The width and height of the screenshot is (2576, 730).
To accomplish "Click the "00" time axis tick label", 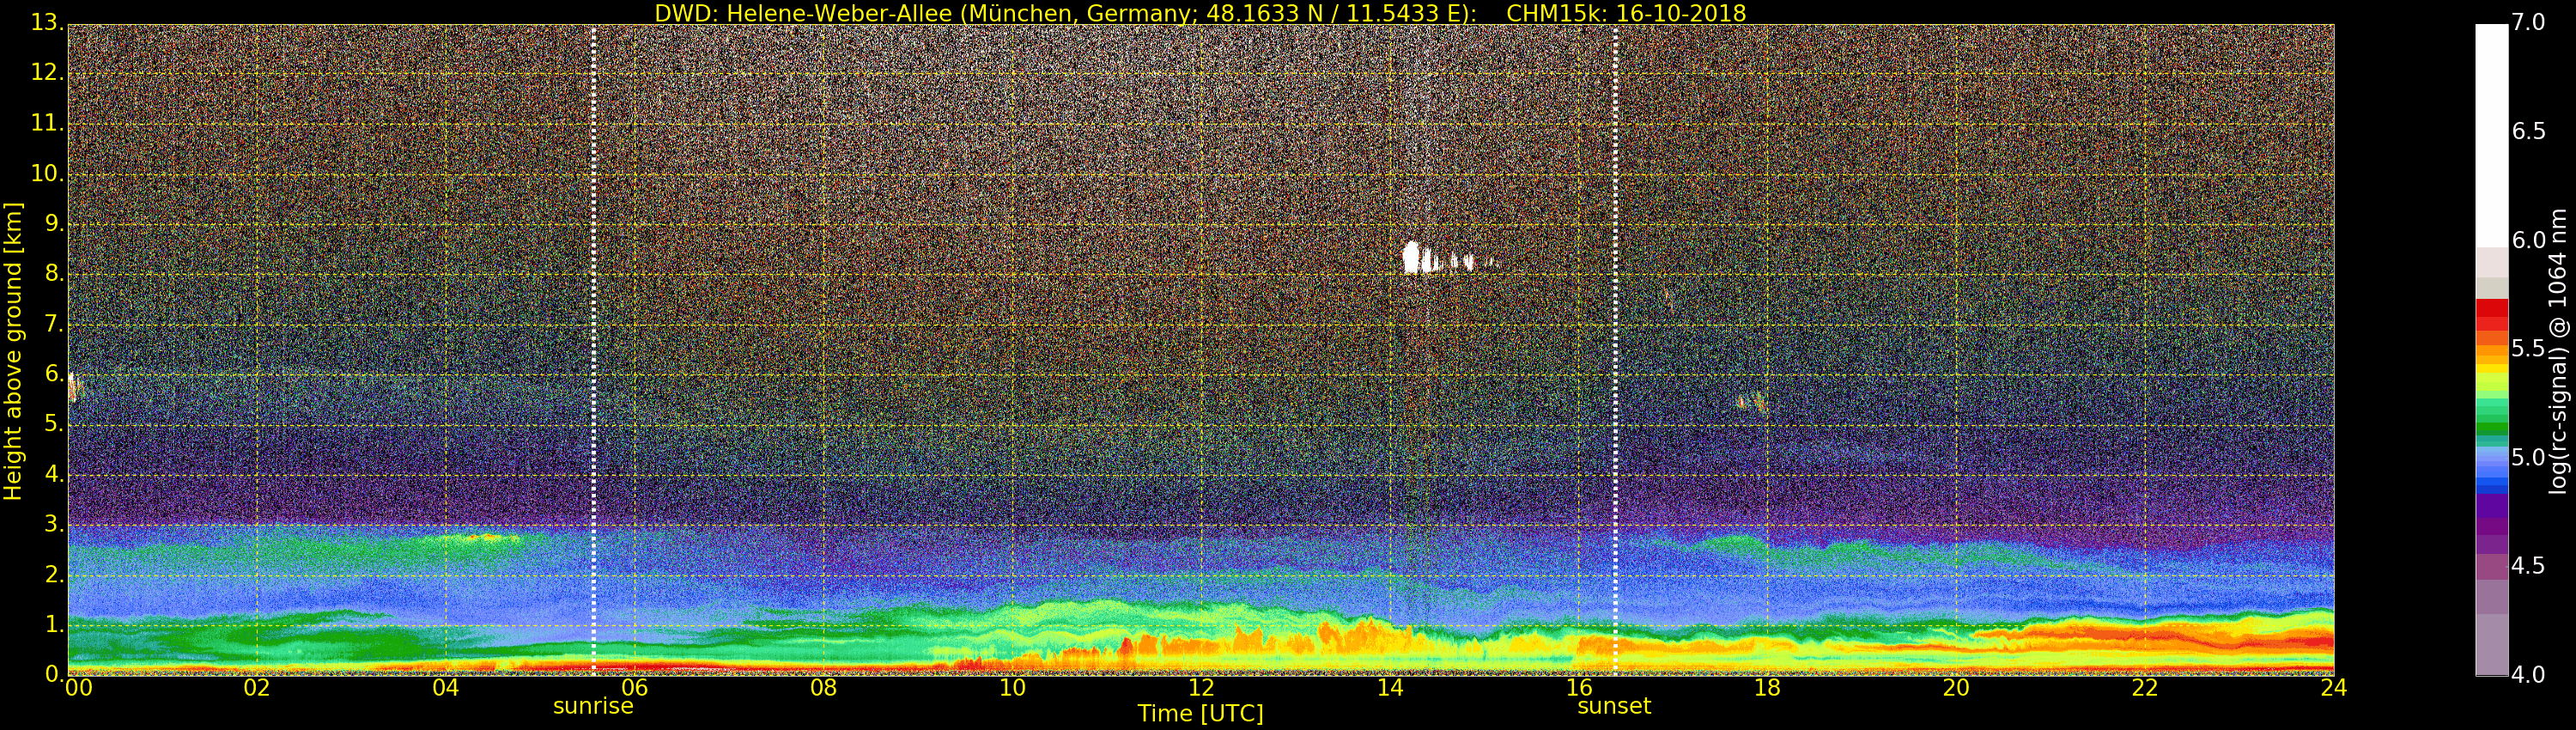I will [x=78, y=688].
